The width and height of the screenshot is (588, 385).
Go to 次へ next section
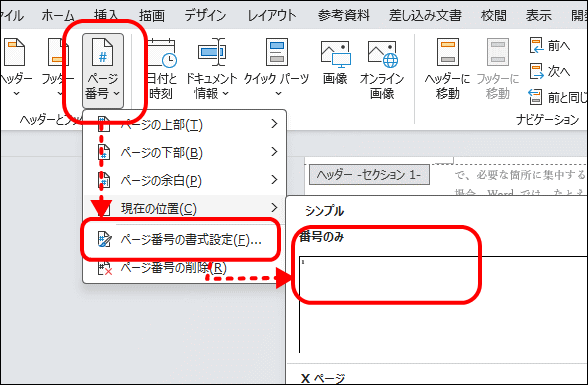(x=550, y=71)
